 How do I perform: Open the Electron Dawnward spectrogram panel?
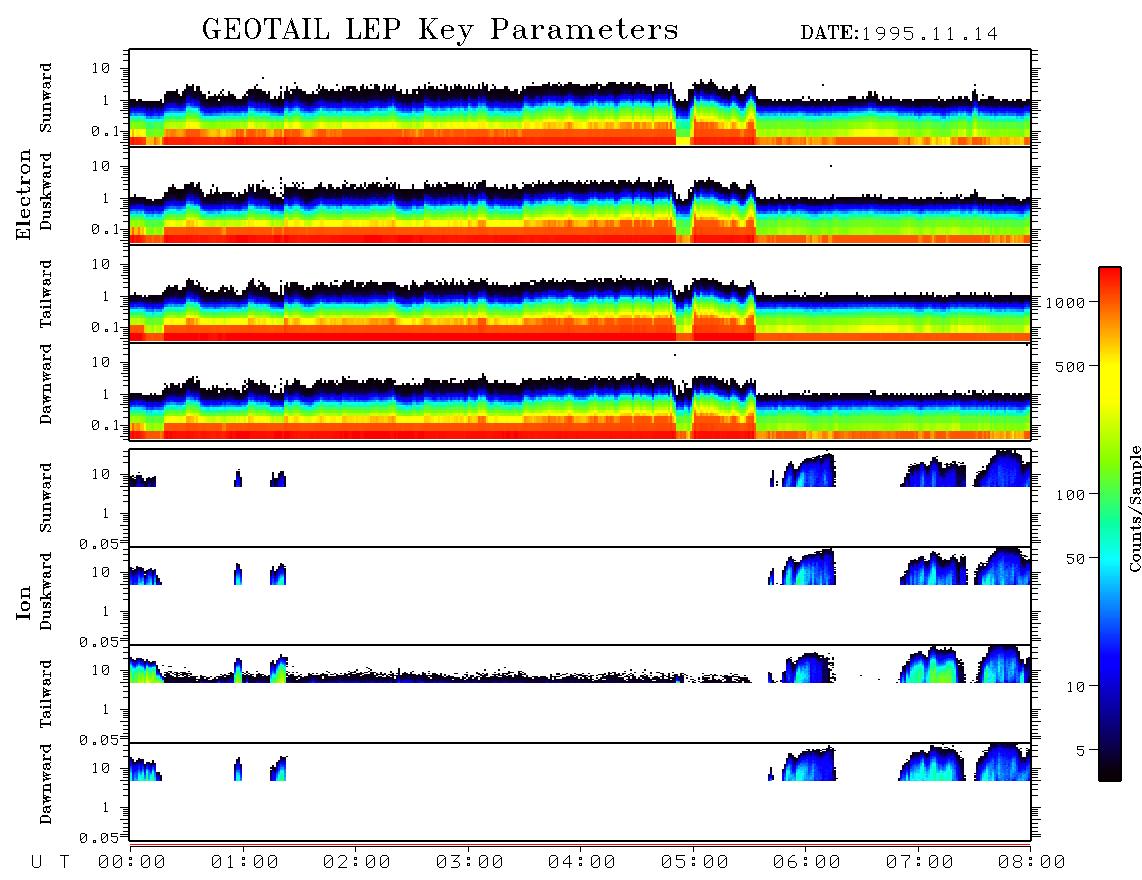tap(580, 391)
